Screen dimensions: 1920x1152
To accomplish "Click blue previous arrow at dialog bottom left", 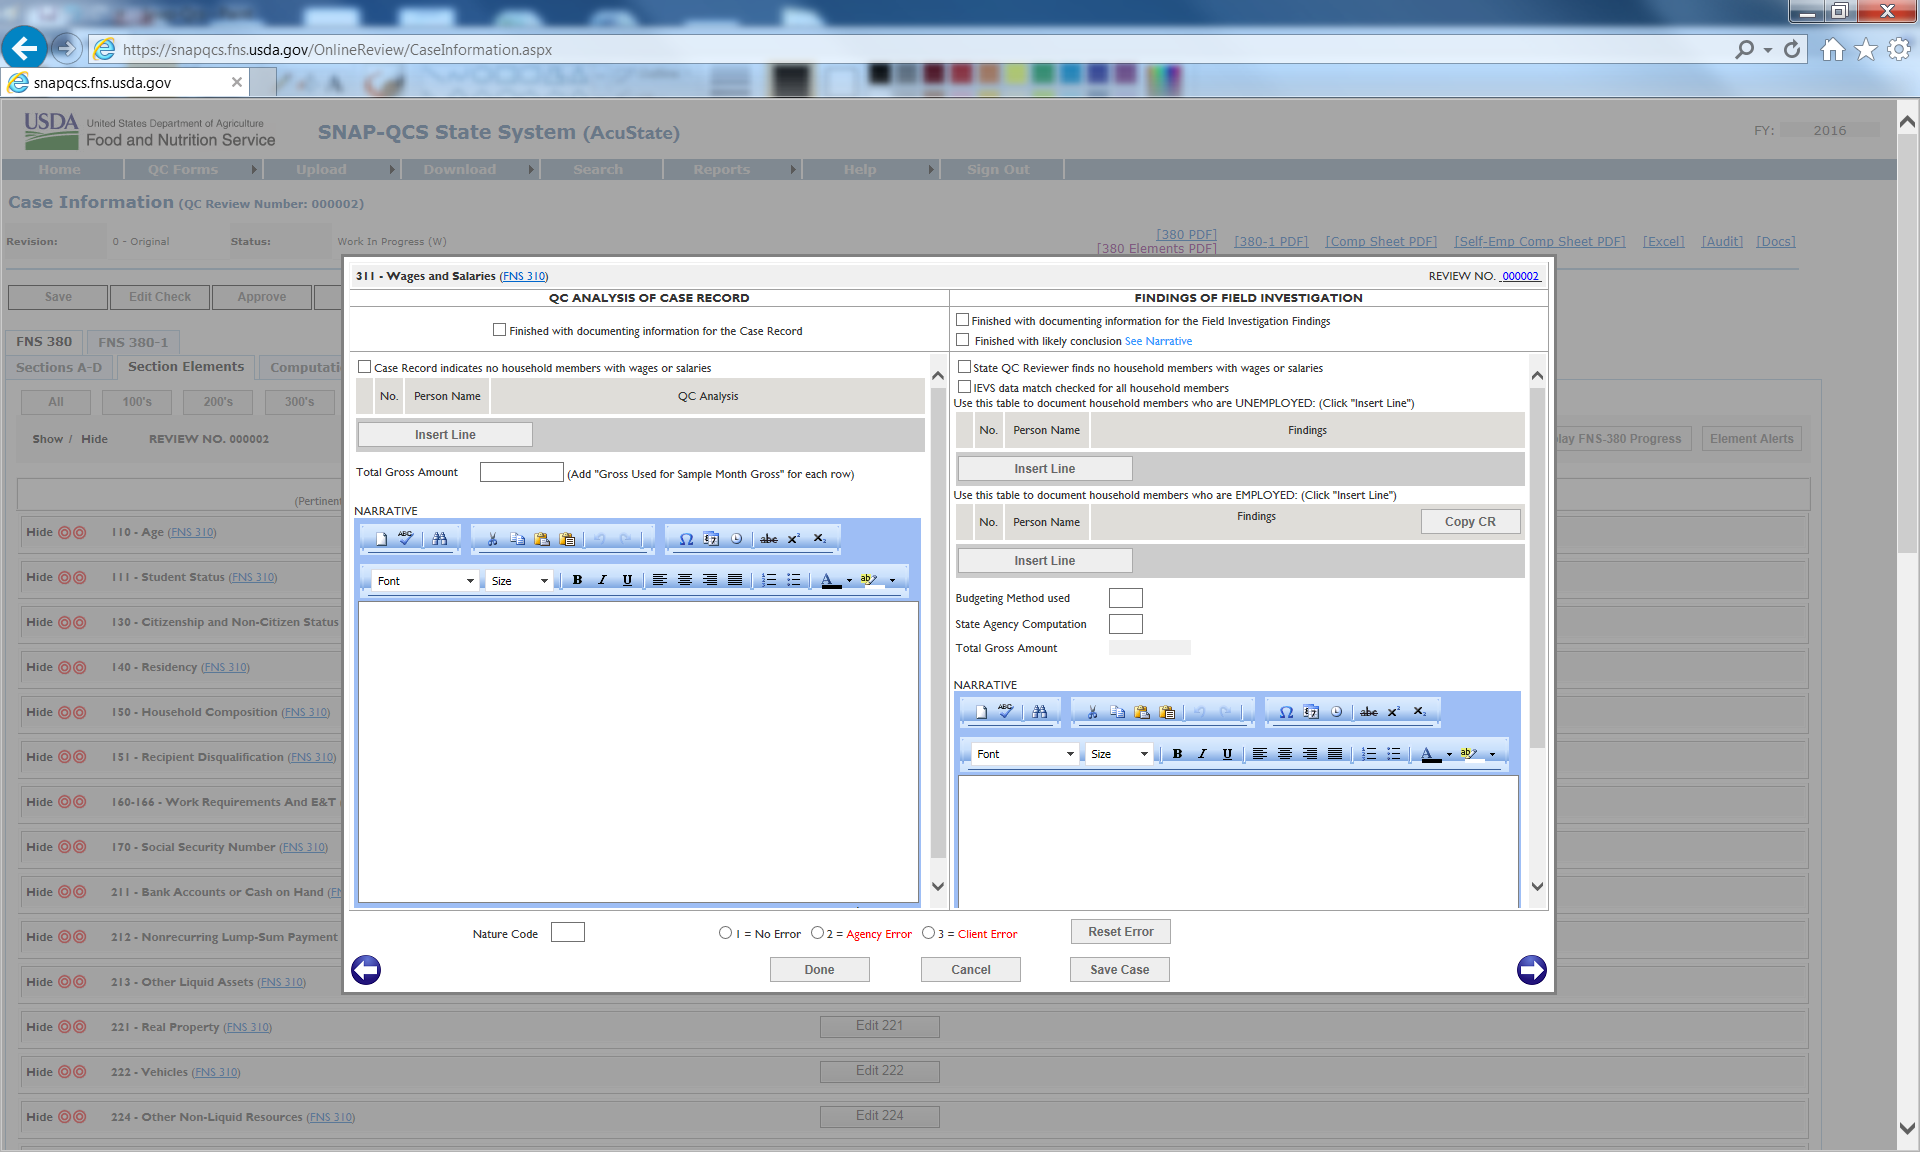I will (x=366, y=969).
